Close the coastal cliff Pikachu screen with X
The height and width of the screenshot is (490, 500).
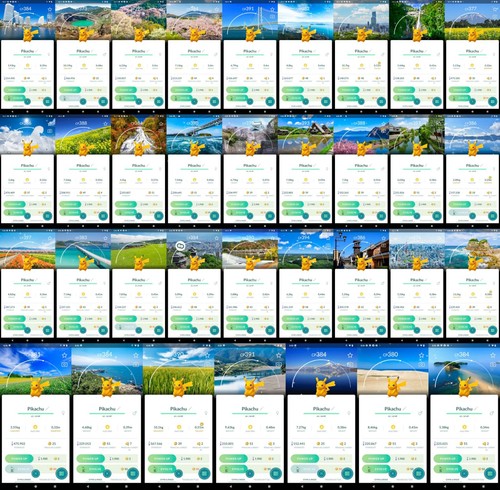point(107,473)
